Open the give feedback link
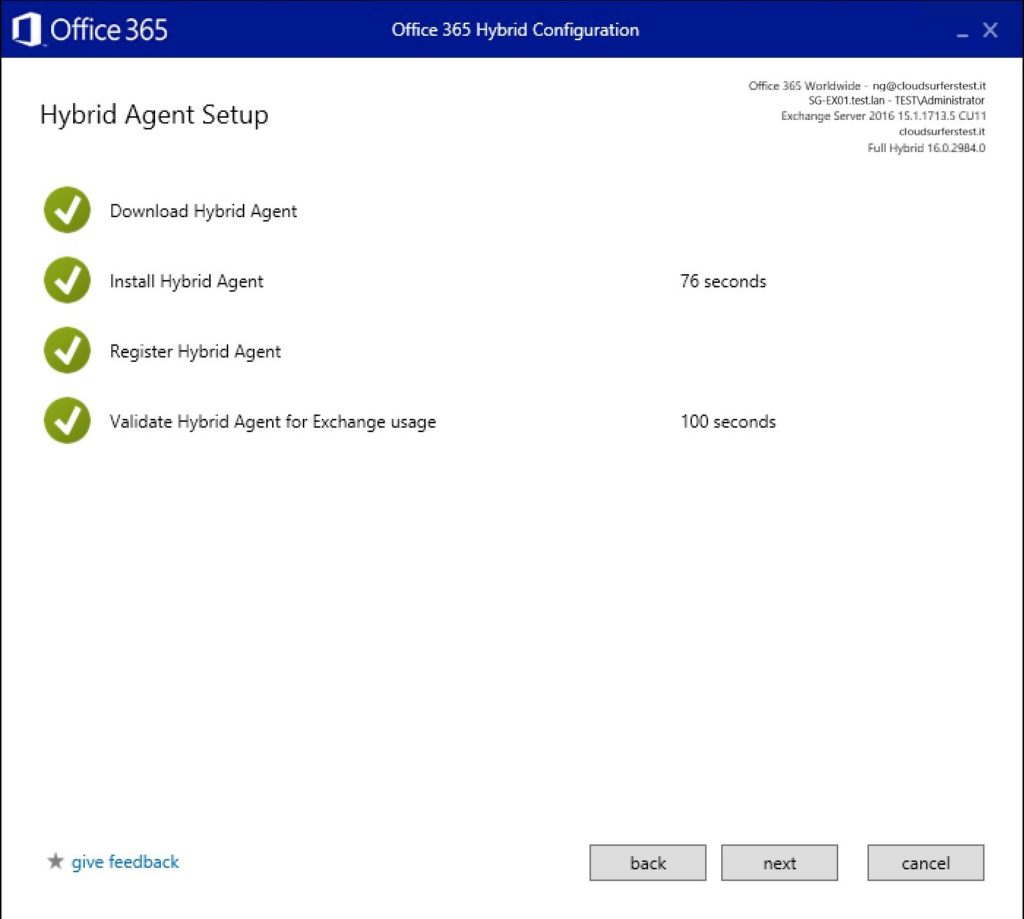Screen dimensions: 1024x919 [x=125, y=862]
